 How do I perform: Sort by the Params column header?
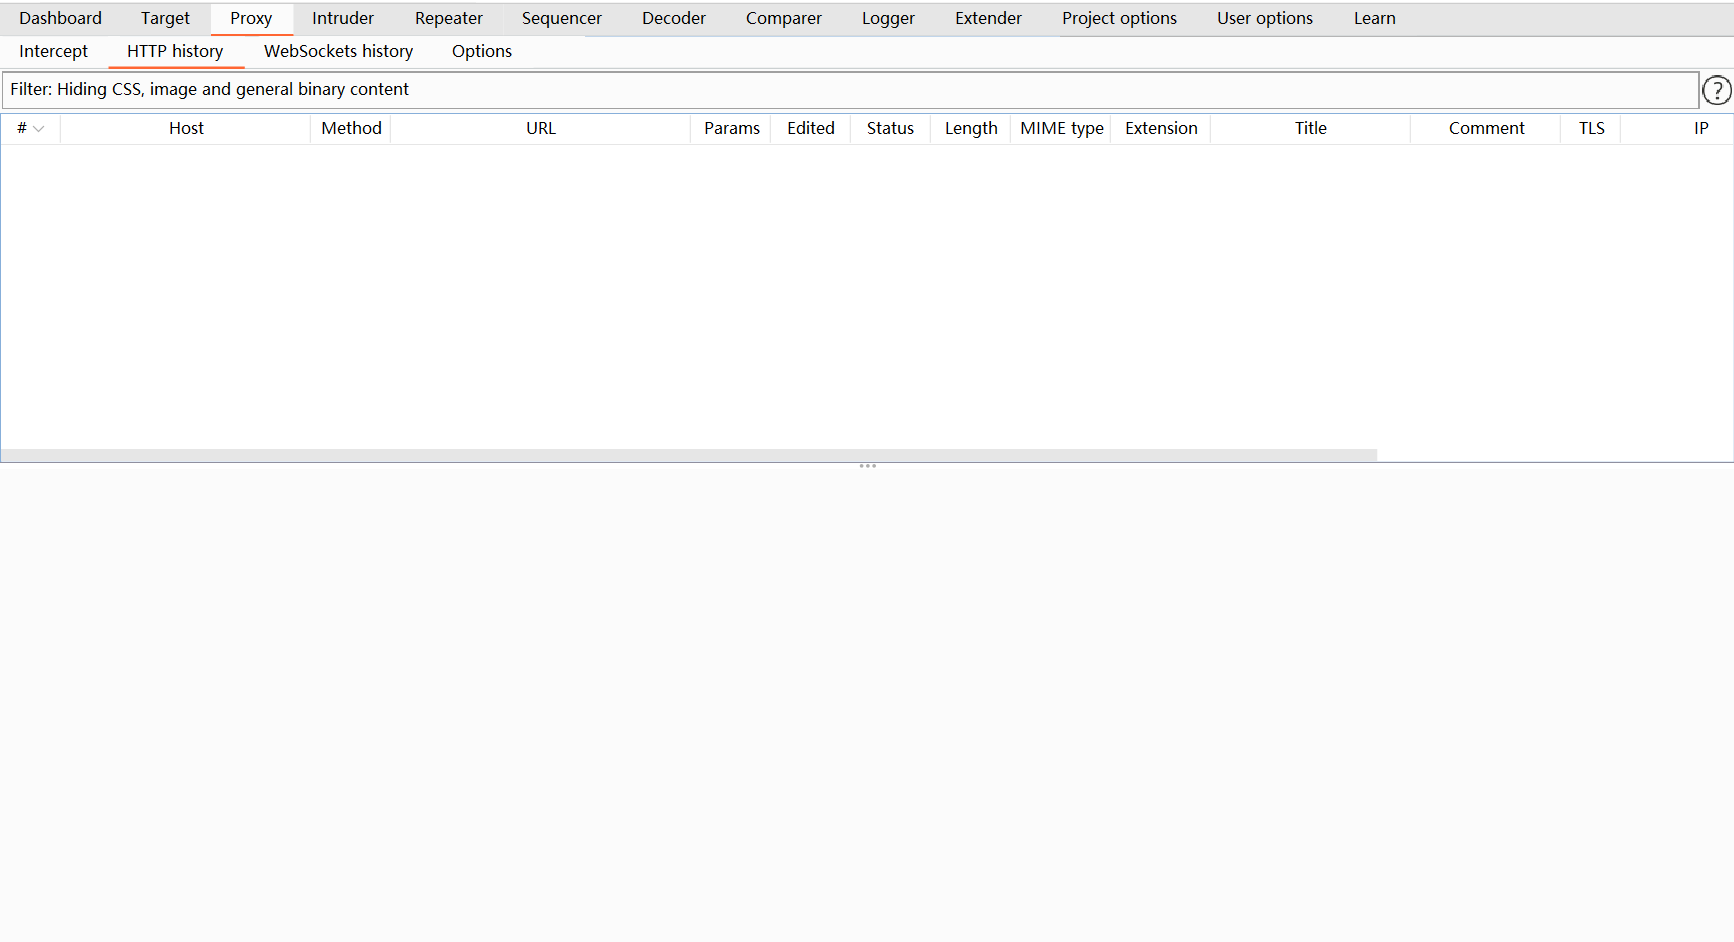coord(731,128)
